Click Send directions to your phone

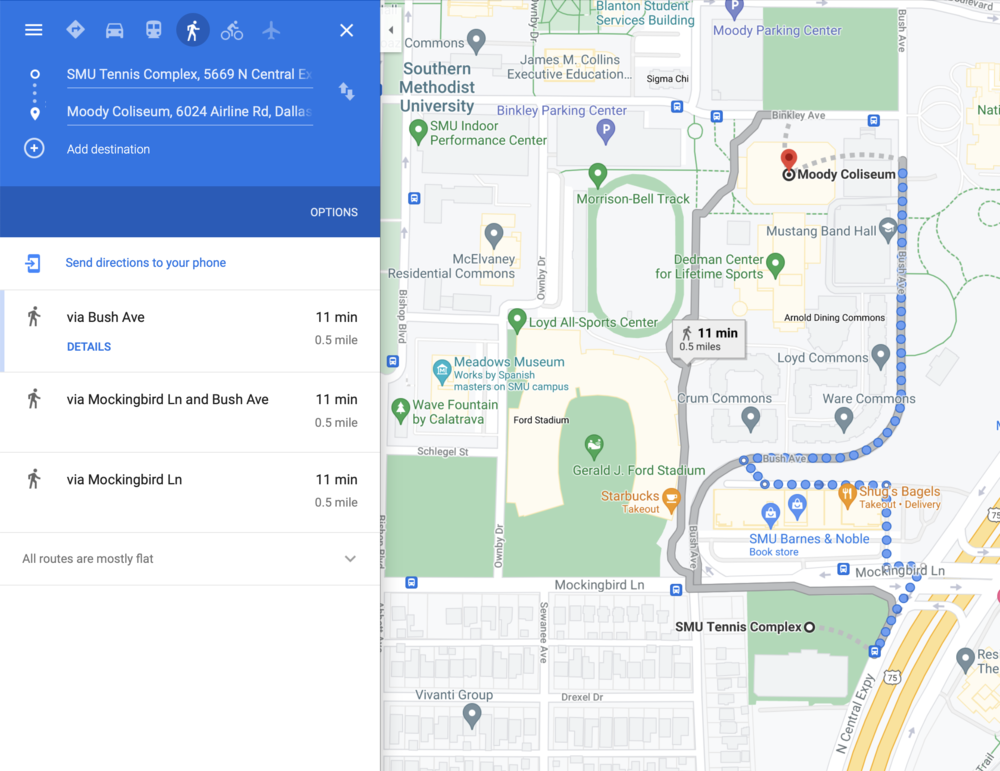click(x=145, y=263)
